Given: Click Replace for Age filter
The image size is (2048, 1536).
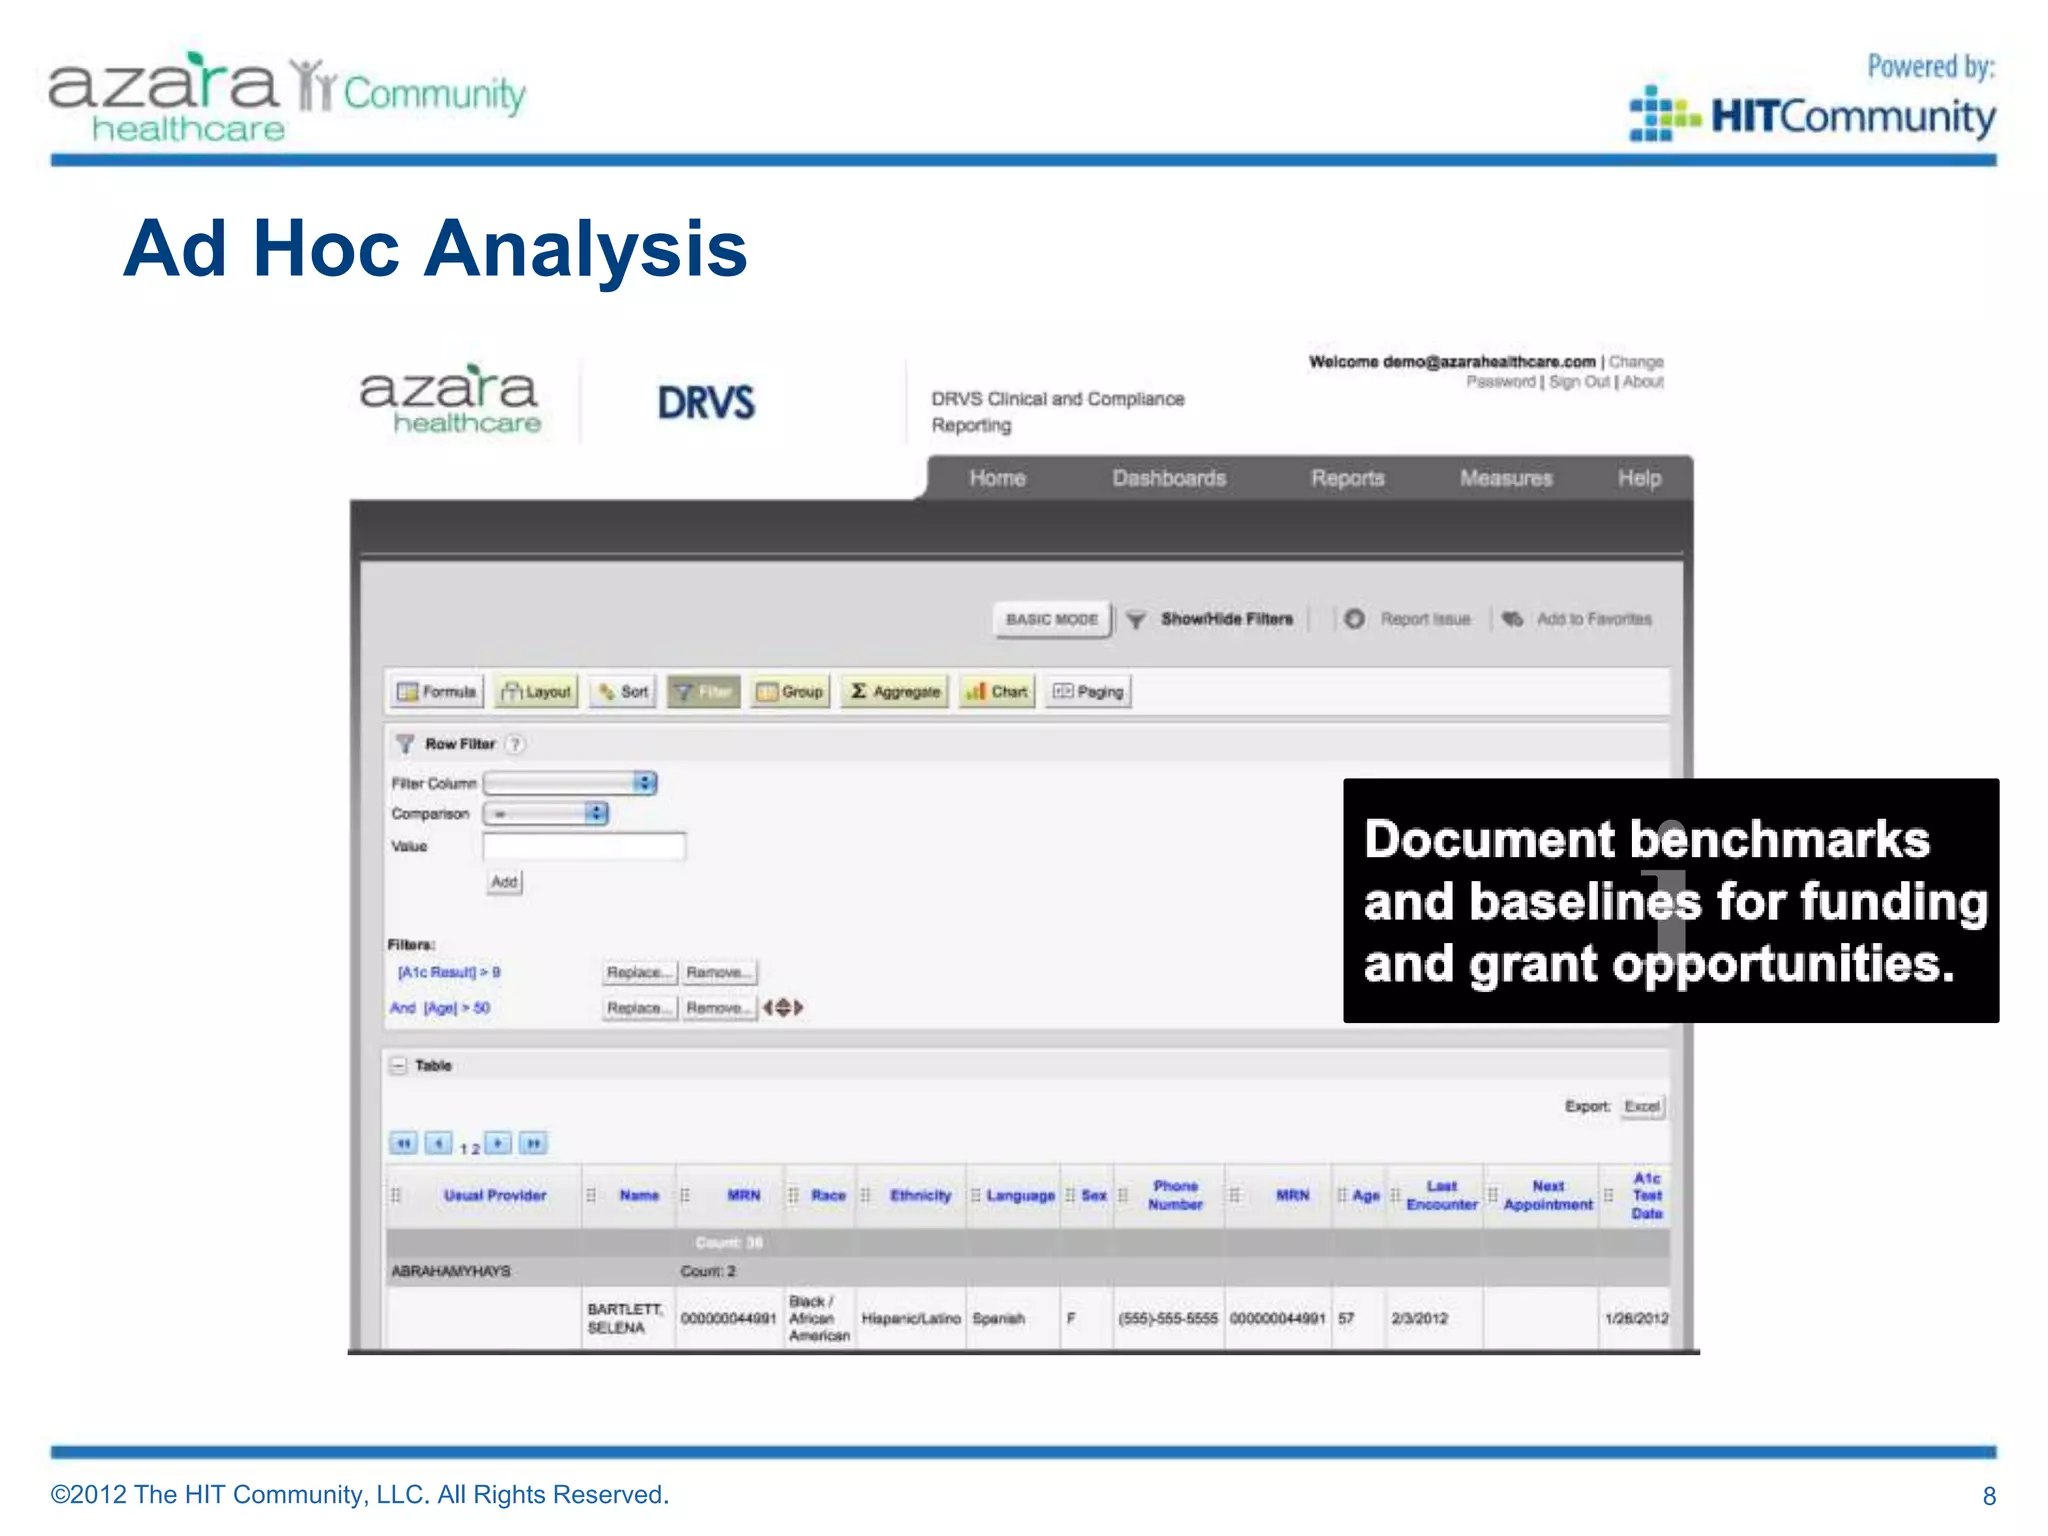Looking at the screenshot, I should [x=640, y=1008].
